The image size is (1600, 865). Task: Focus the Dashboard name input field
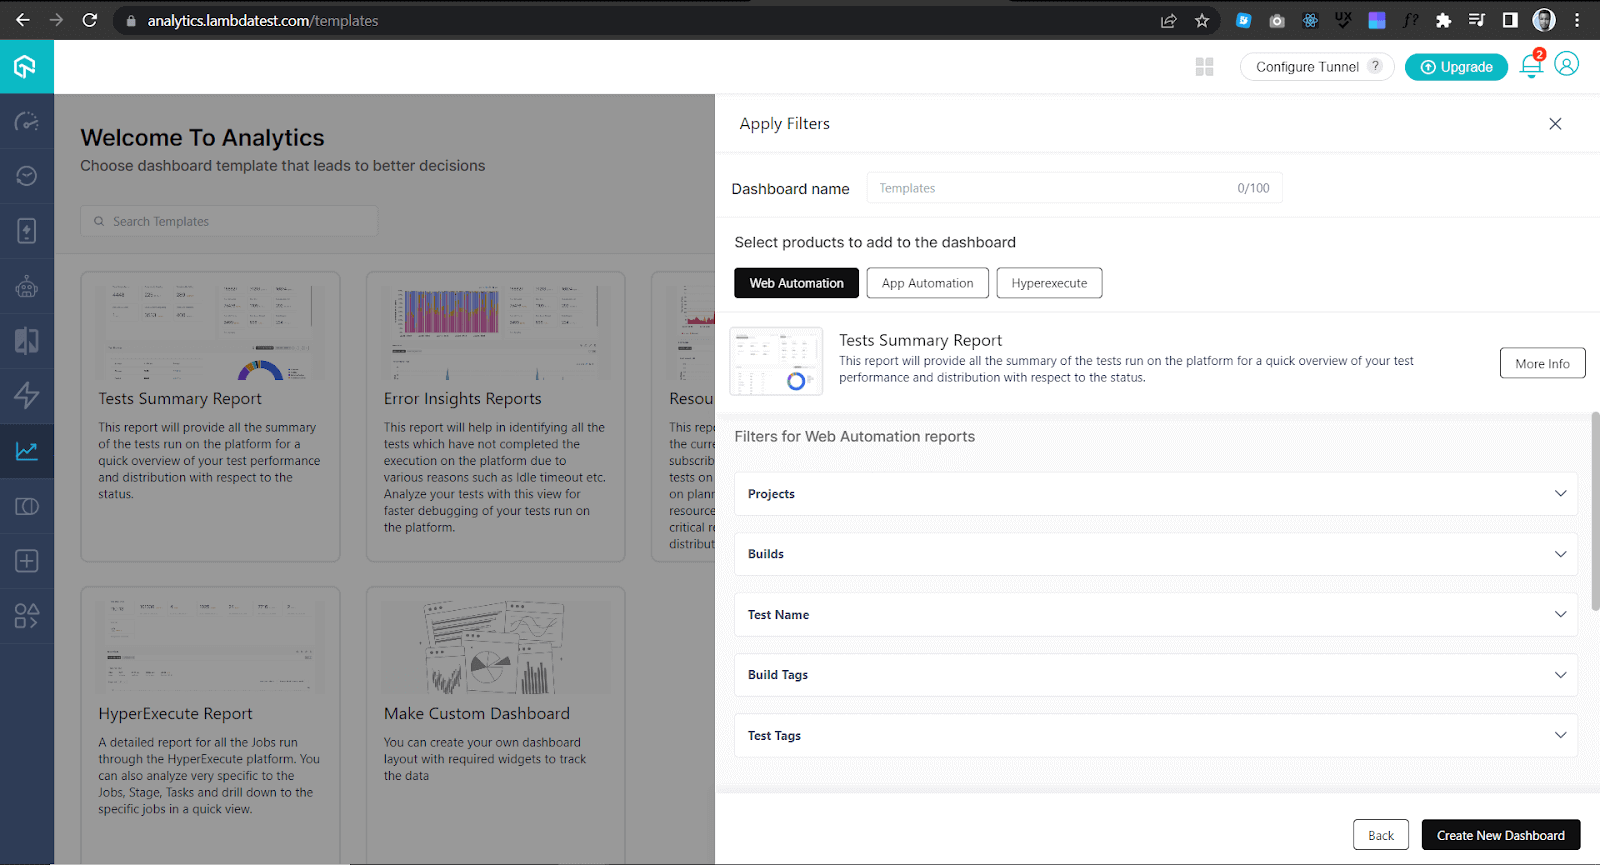[1074, 188]
